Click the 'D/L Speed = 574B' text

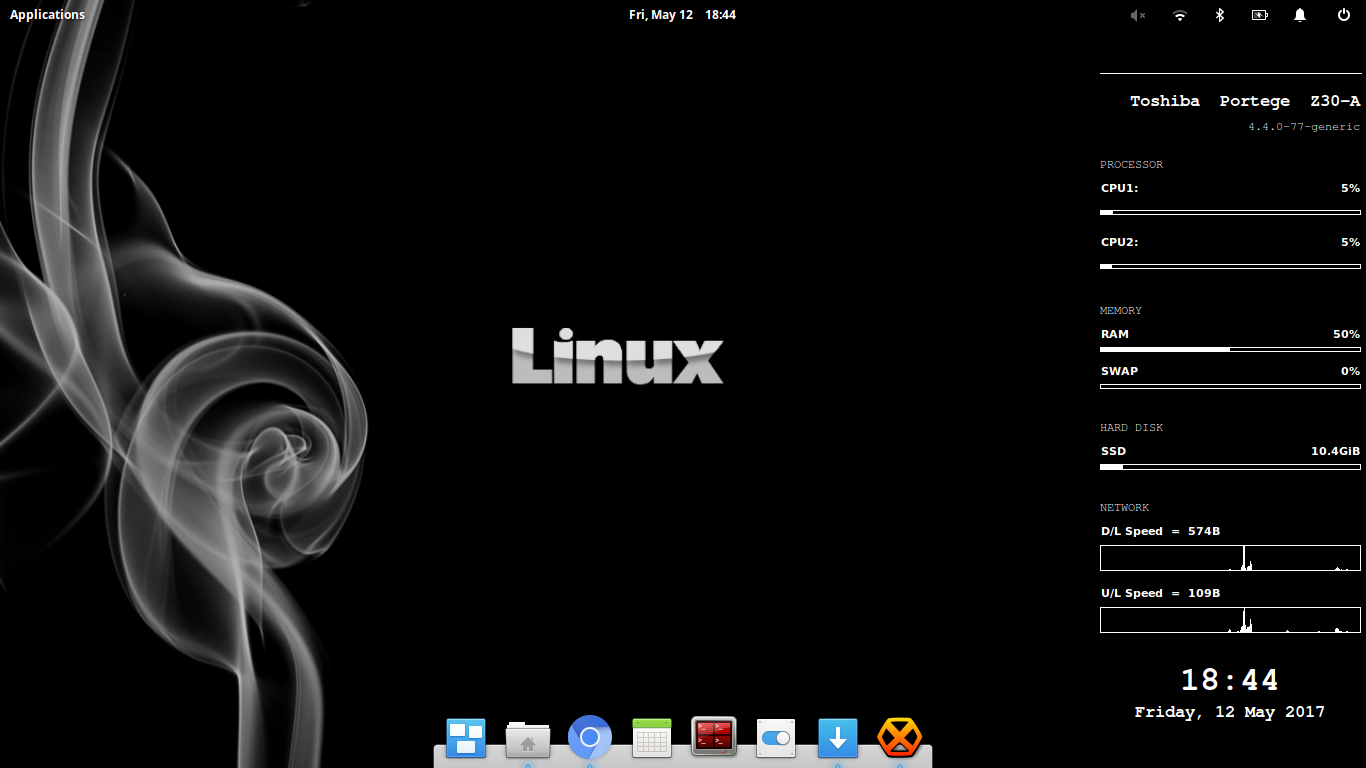[x=1161, y=531]
